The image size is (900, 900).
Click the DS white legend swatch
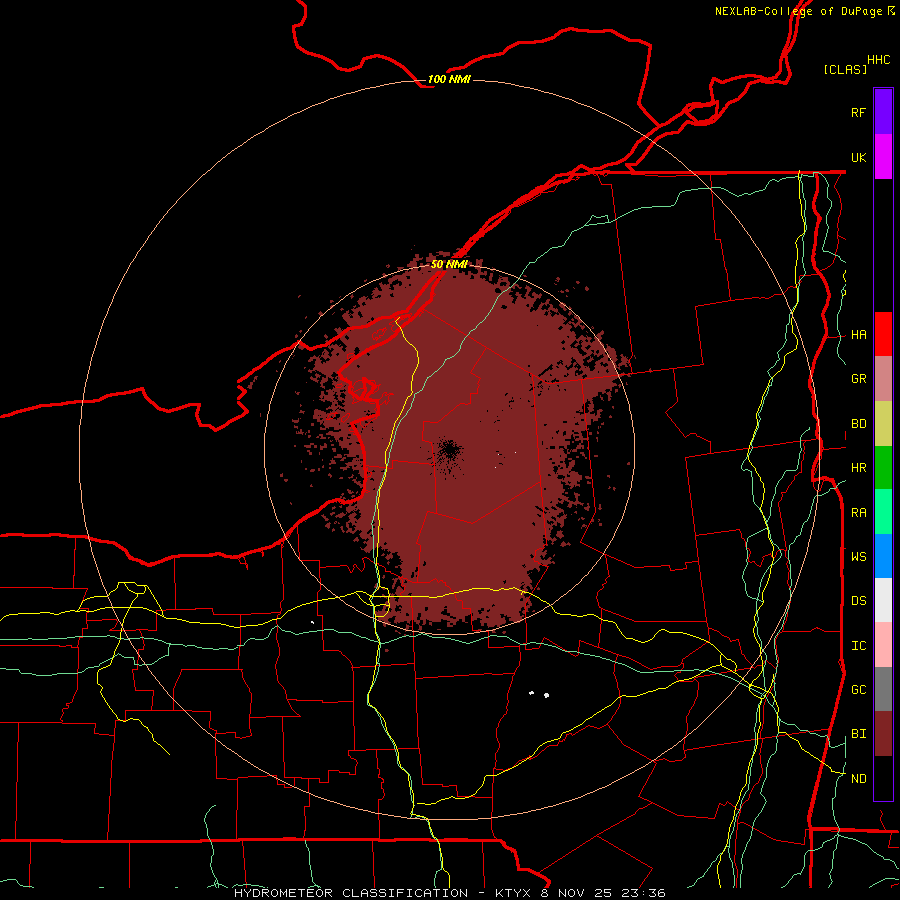[883, 600]
